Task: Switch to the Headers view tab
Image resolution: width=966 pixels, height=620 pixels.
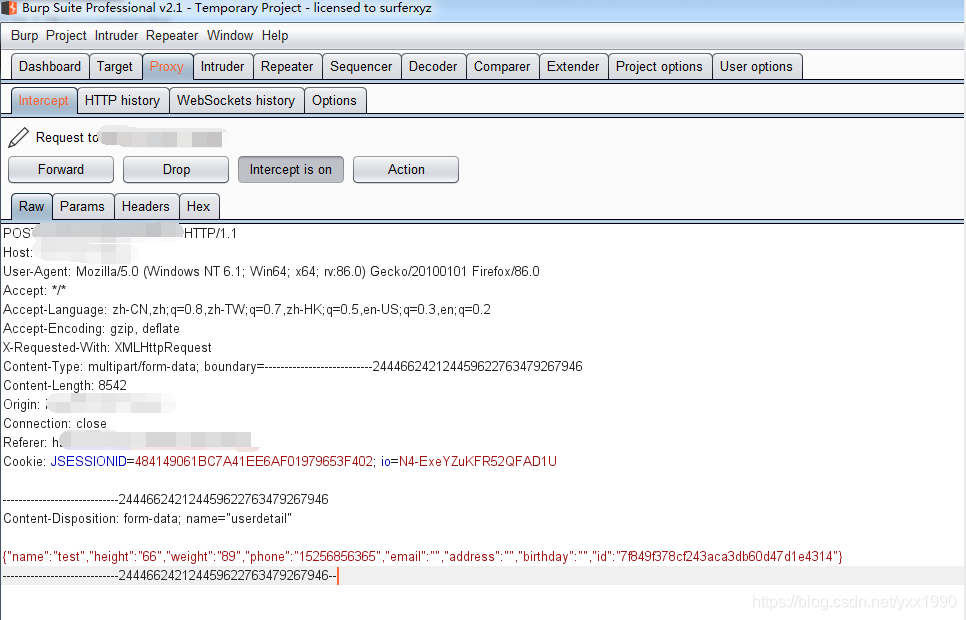Action: tap(146, 206)
